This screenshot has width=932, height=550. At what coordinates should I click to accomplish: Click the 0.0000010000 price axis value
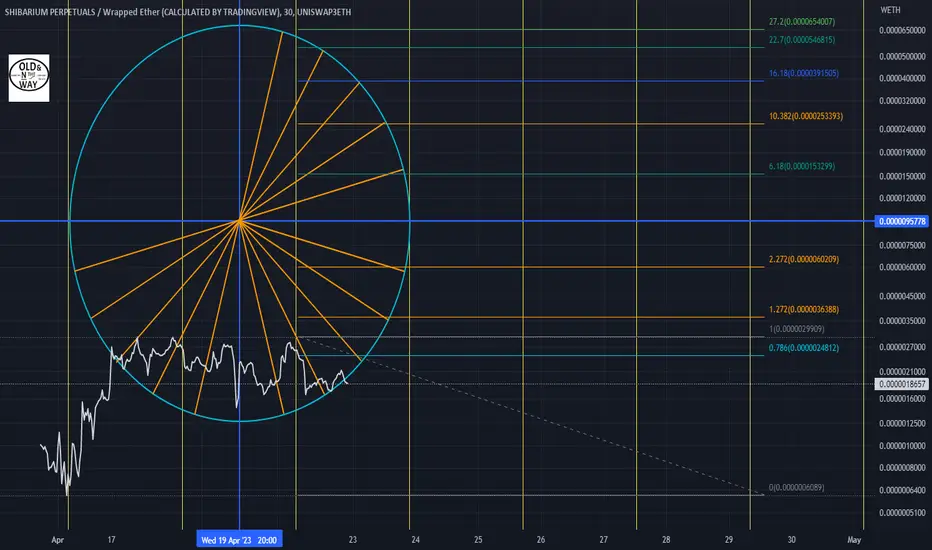coord(902,446)
